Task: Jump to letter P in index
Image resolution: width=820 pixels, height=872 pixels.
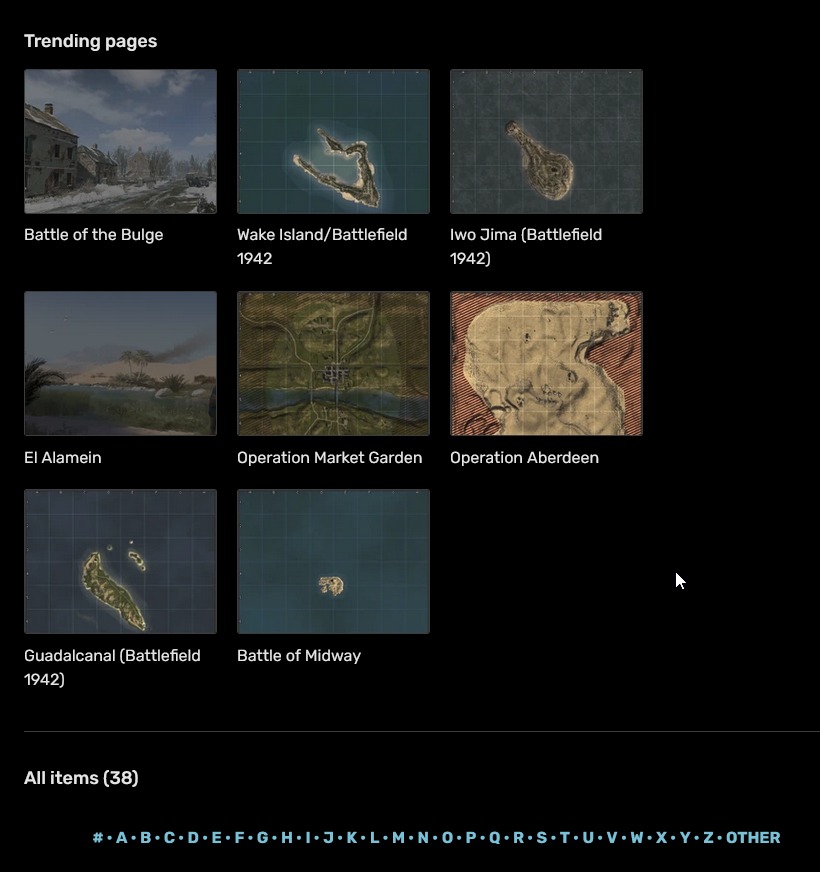Action: click(x=471, y=838)
